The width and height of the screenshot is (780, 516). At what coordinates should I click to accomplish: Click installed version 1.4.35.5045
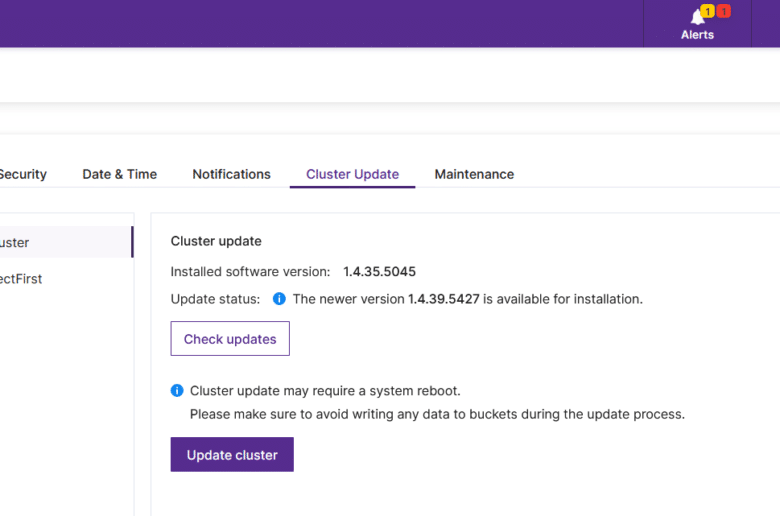point(380,272)
